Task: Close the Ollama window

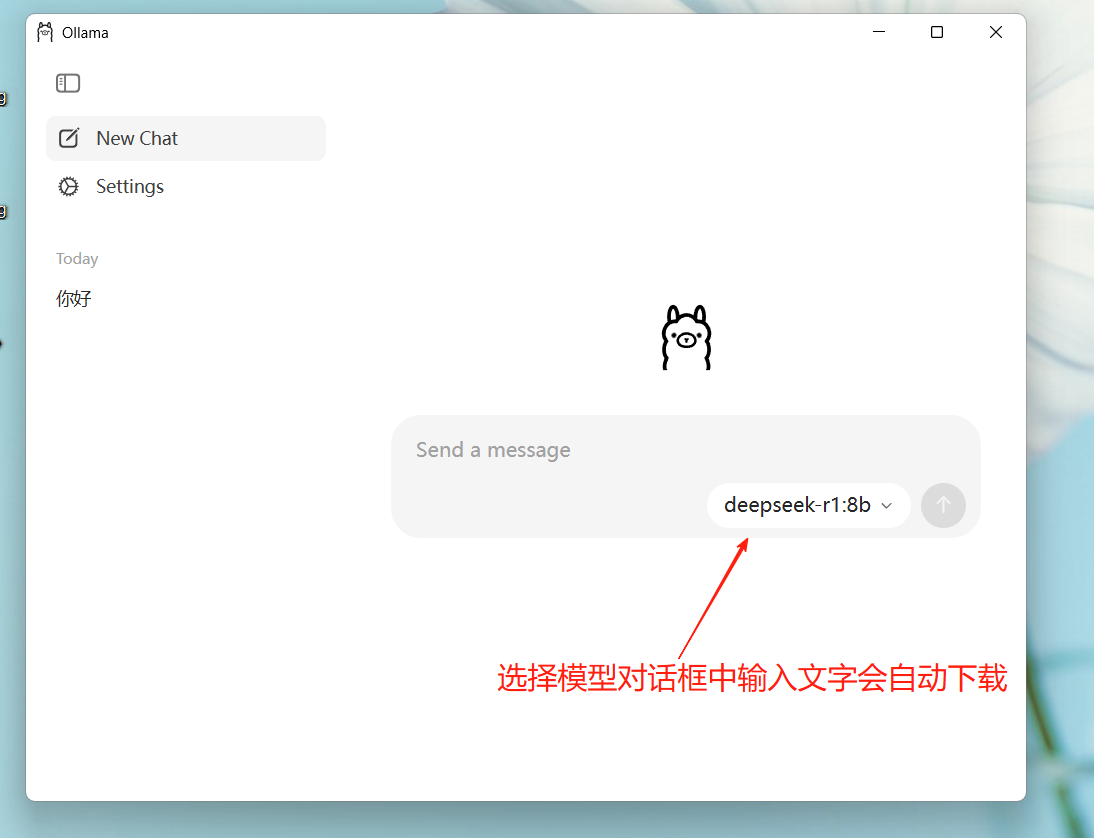Action: click(x=996, y=32)
